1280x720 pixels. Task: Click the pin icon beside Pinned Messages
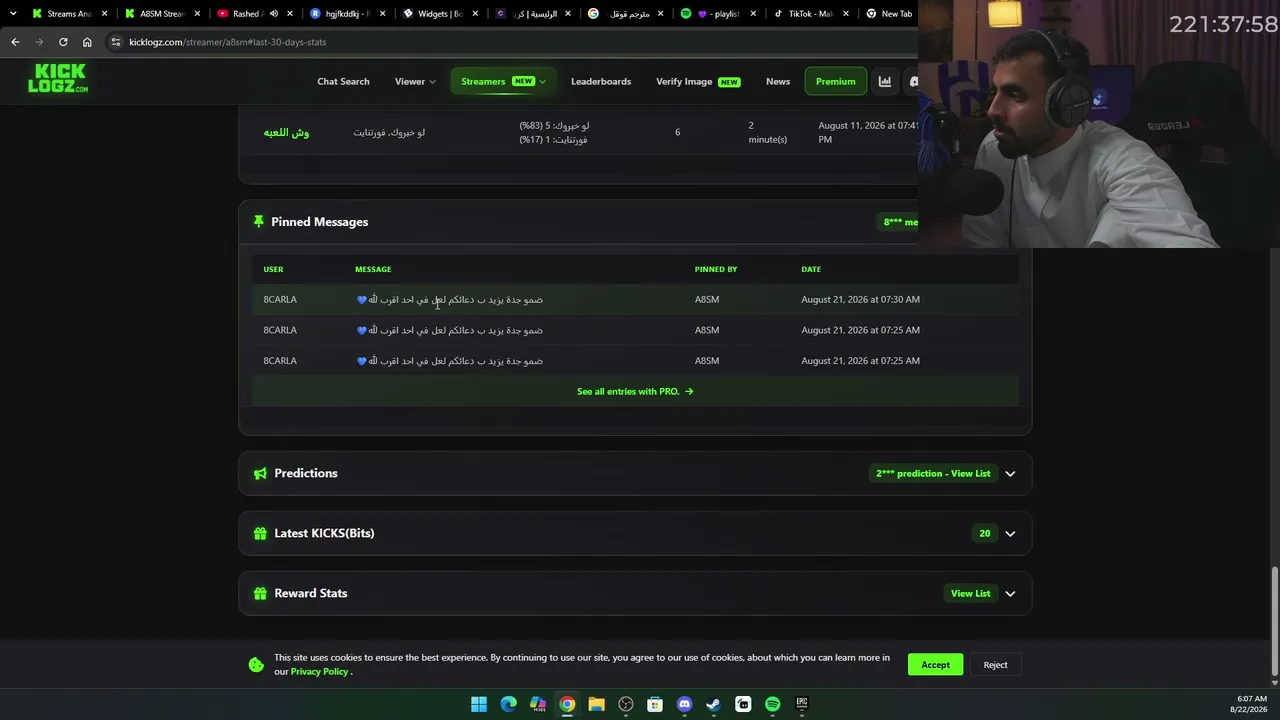[259, 221]
